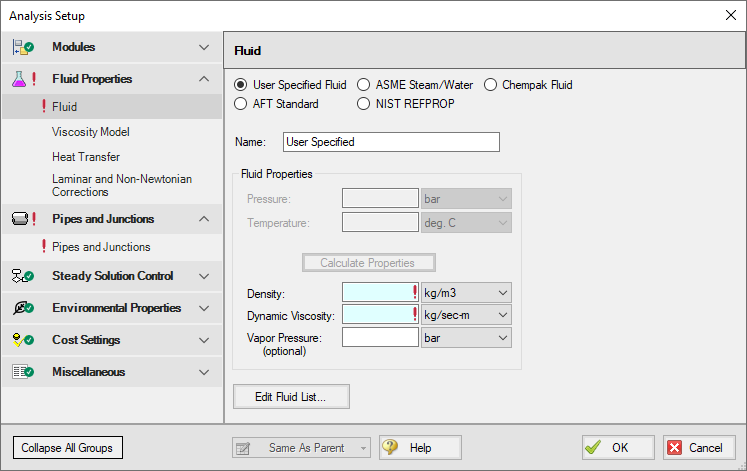Click the Fluid Properties flask icon
This screenshot has height=471, width=747.
click(22, 79)
